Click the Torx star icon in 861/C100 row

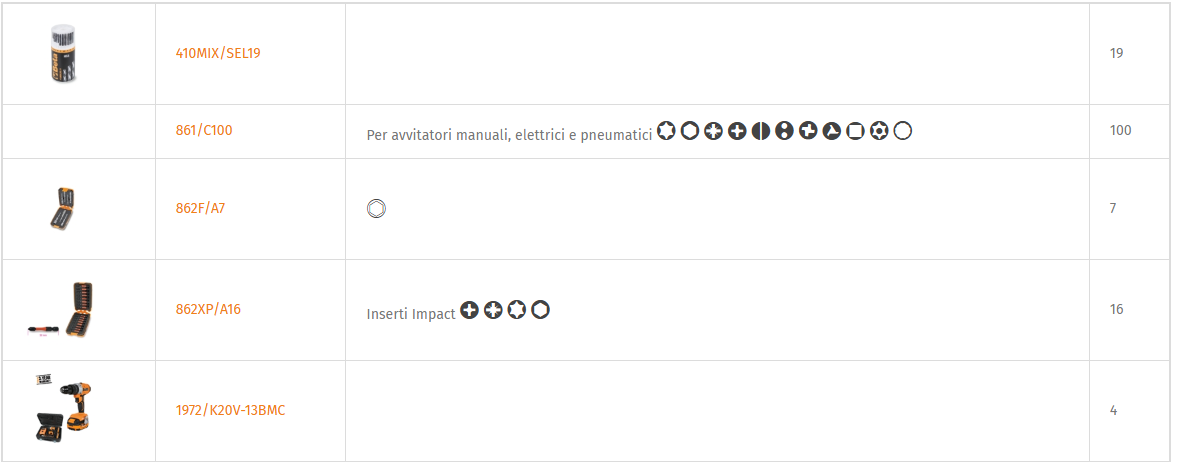pos(666,131)
